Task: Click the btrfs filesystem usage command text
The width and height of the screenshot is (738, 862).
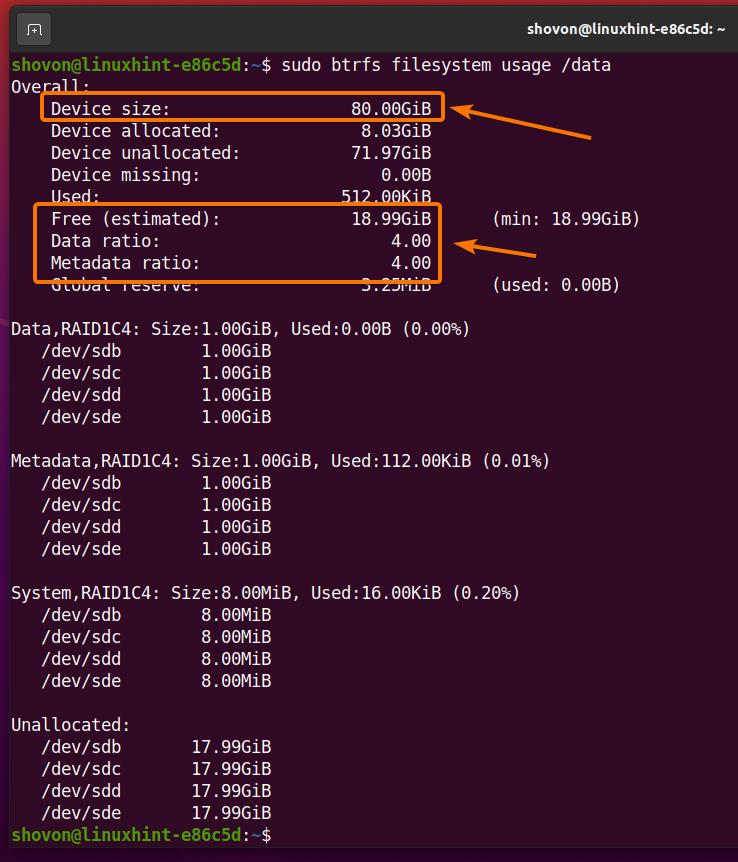Action: [x=446, y=65]
